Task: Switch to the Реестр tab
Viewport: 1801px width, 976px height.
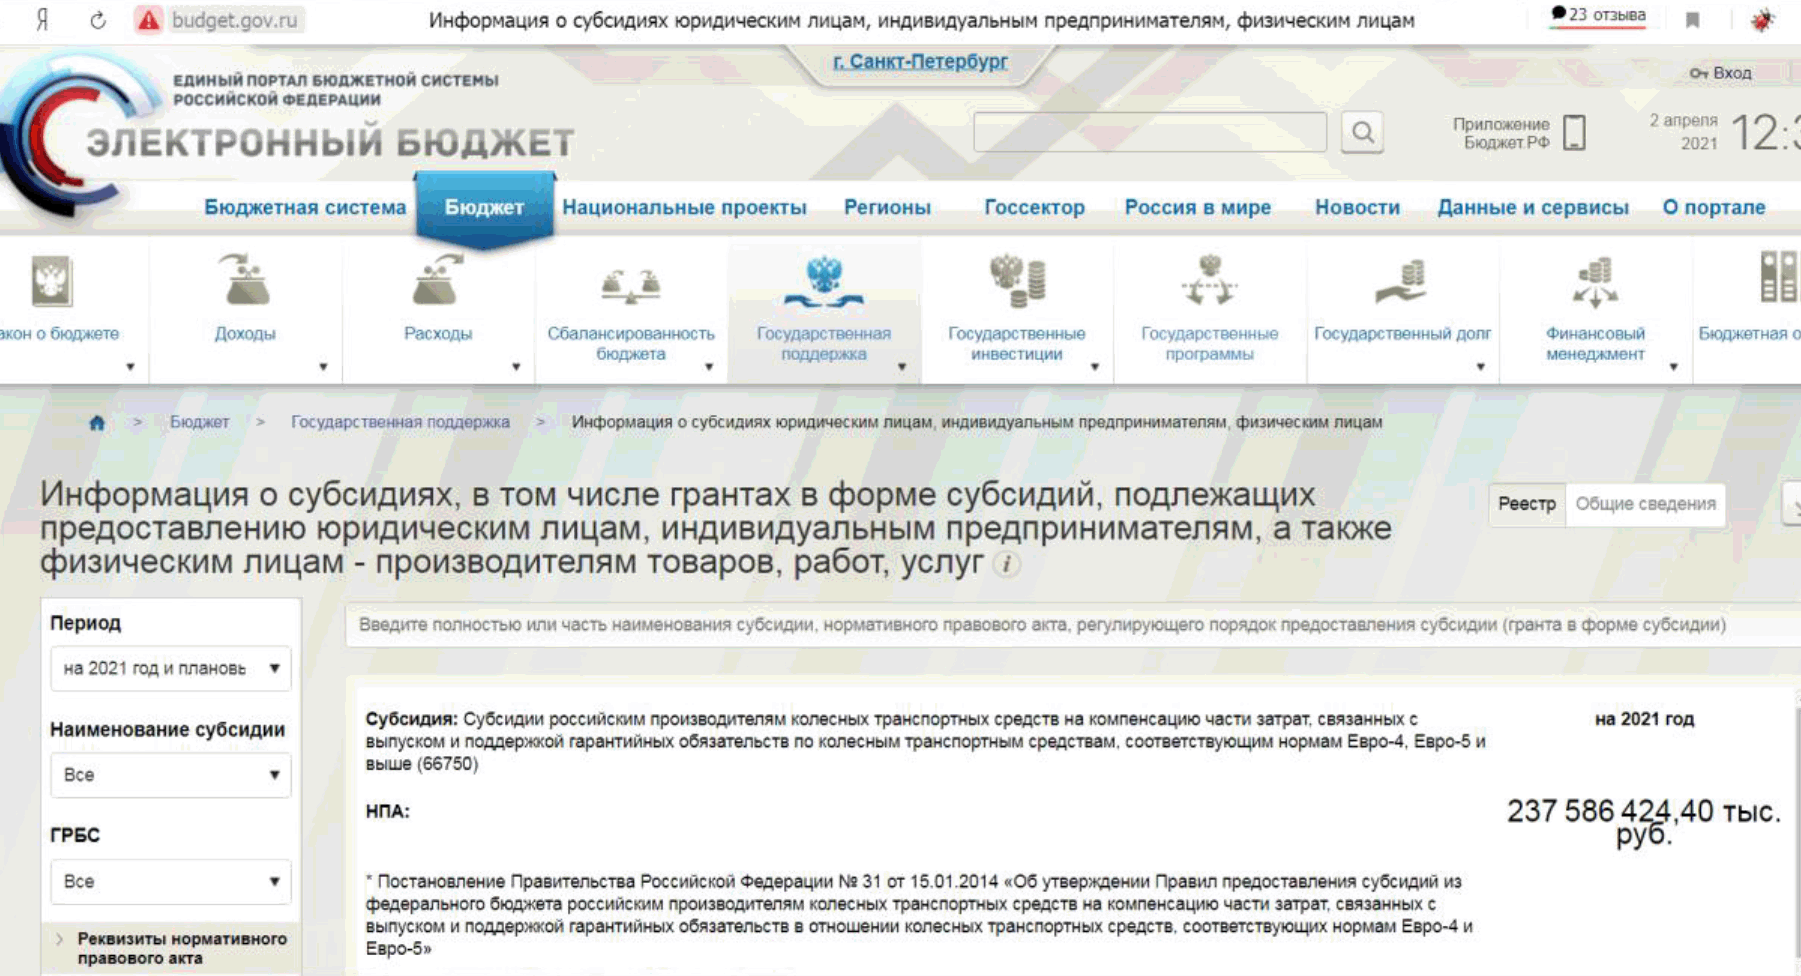Action: [x=1527, y=504]
